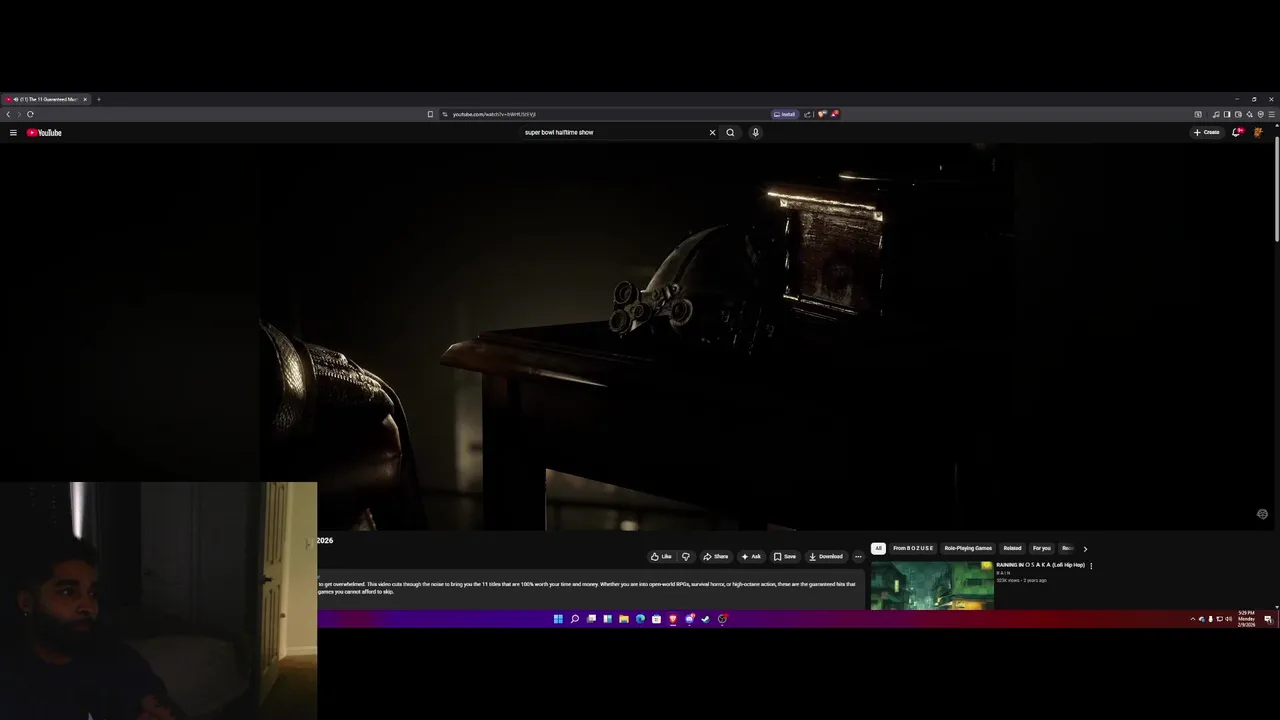1280x720 pixels.
Task: Save the video to playlist
Action: coord(785,556)
